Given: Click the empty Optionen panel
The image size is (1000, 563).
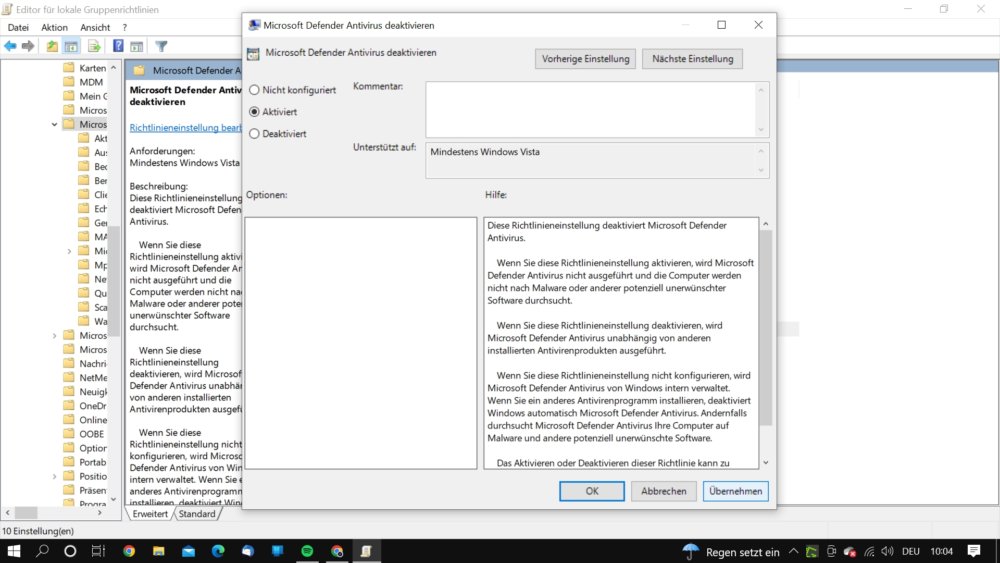Looking at the screenshot, I should 361,343.
